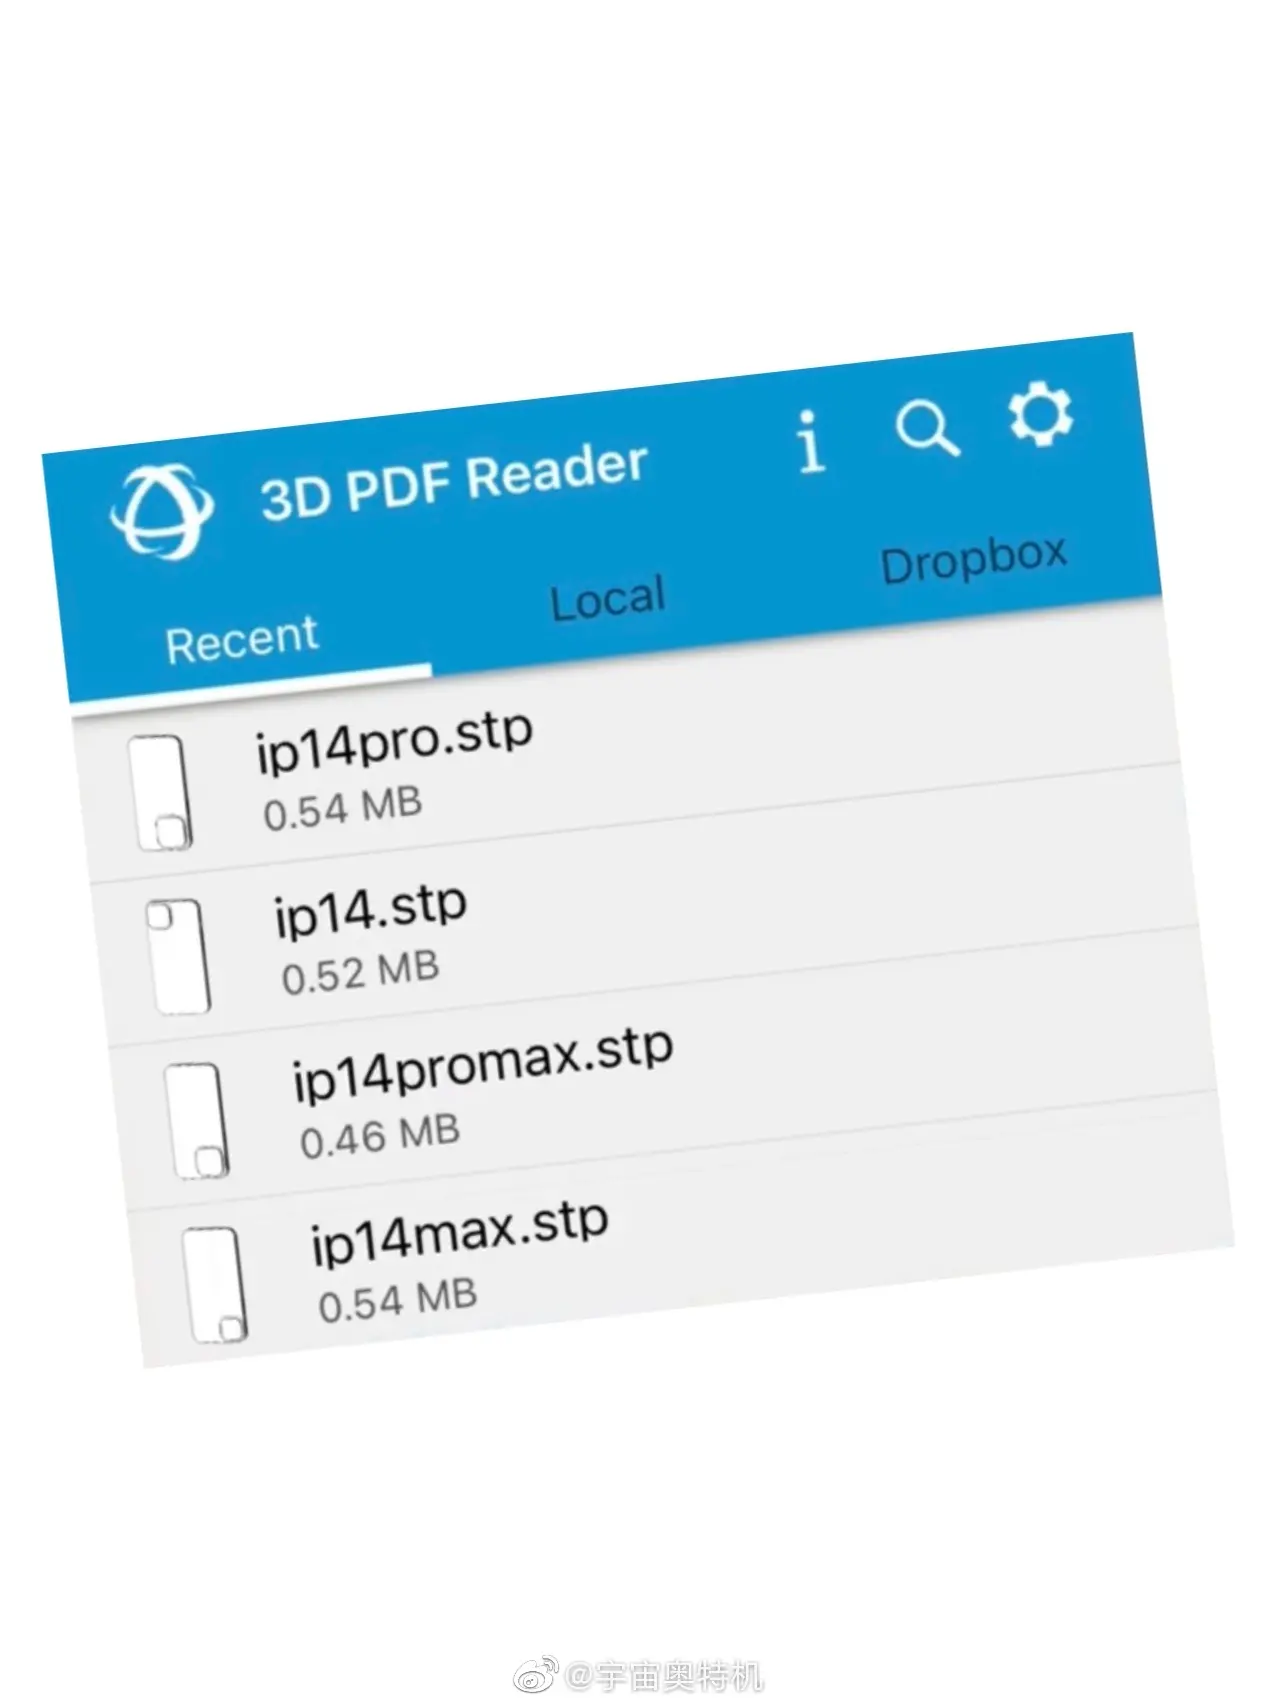Open the ip14.stp file name
Screen dimensions: 1280x1707
point(371,909)
